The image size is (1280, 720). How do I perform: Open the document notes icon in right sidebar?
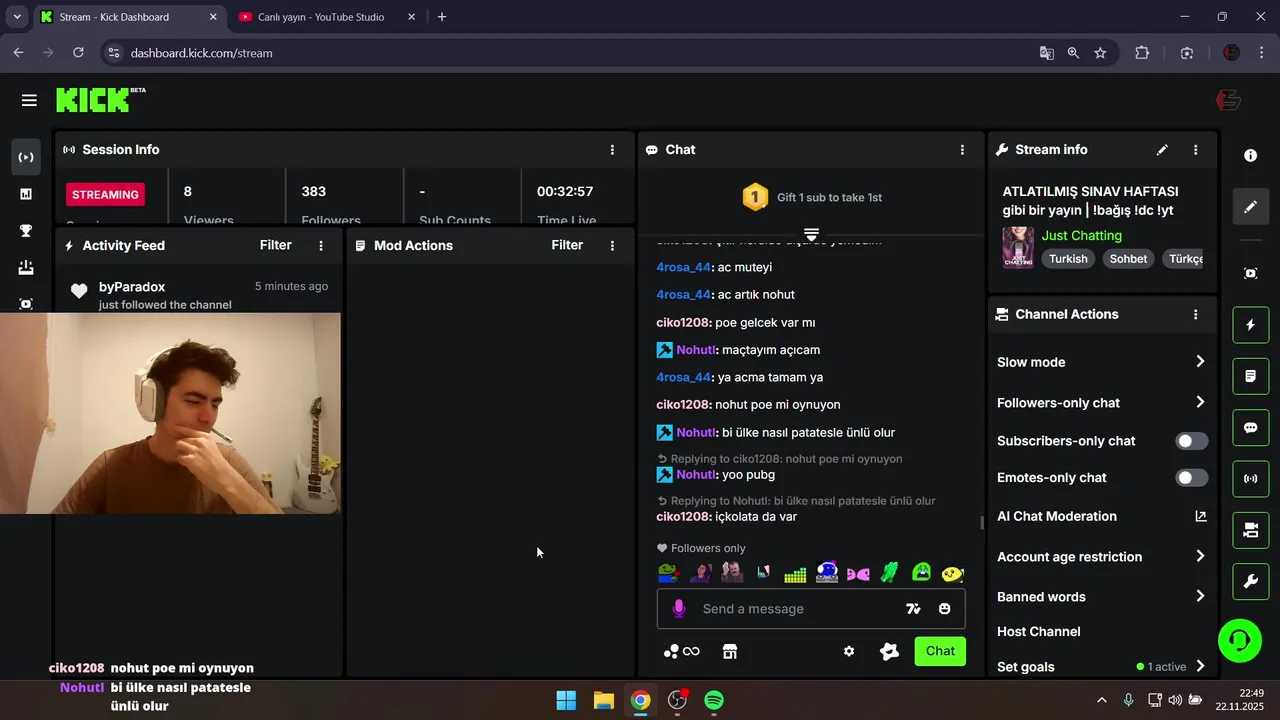[1250, 376]
